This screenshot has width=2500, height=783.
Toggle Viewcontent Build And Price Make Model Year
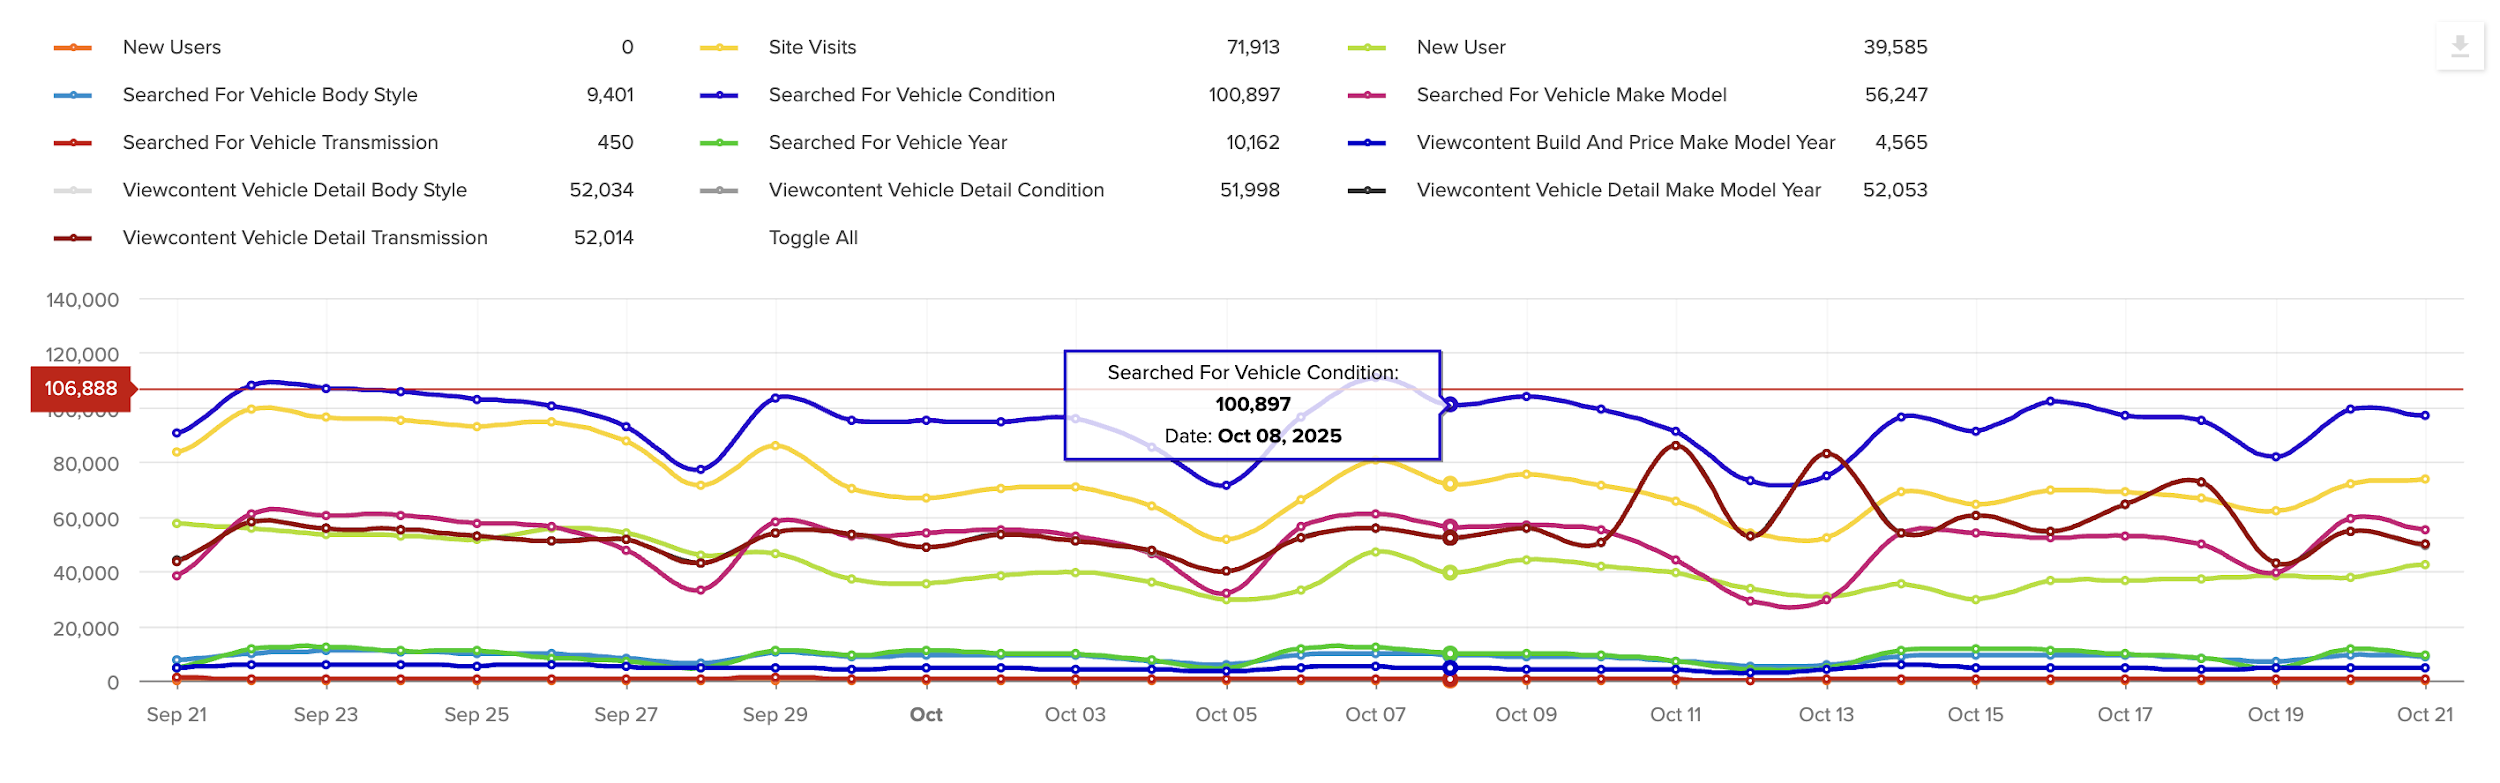click(x=1625, y=143)
